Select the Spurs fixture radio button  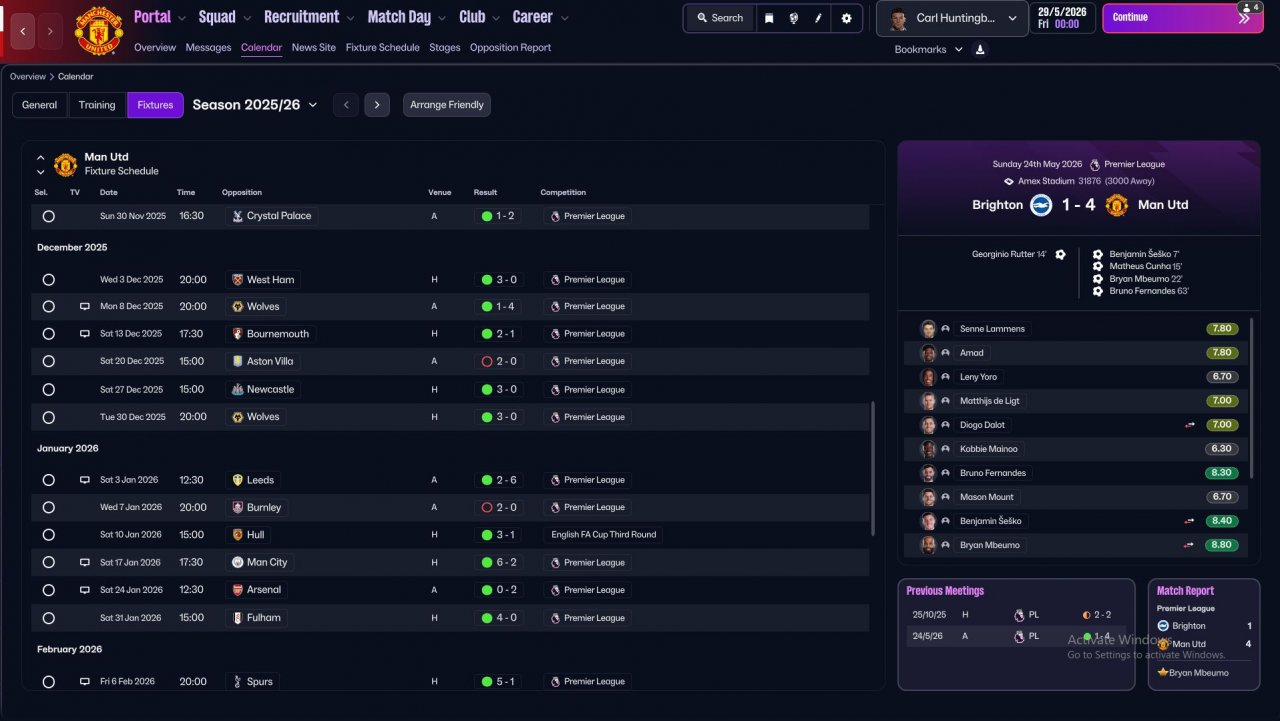tap(48, 682)
